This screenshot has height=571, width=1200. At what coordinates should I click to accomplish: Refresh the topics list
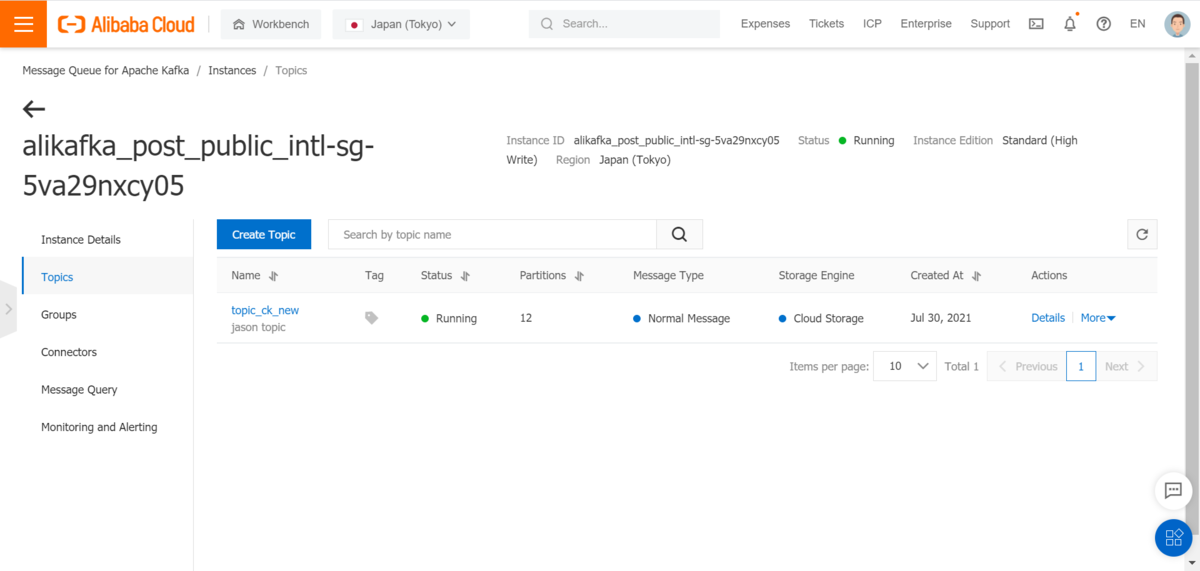[1142, 235]
